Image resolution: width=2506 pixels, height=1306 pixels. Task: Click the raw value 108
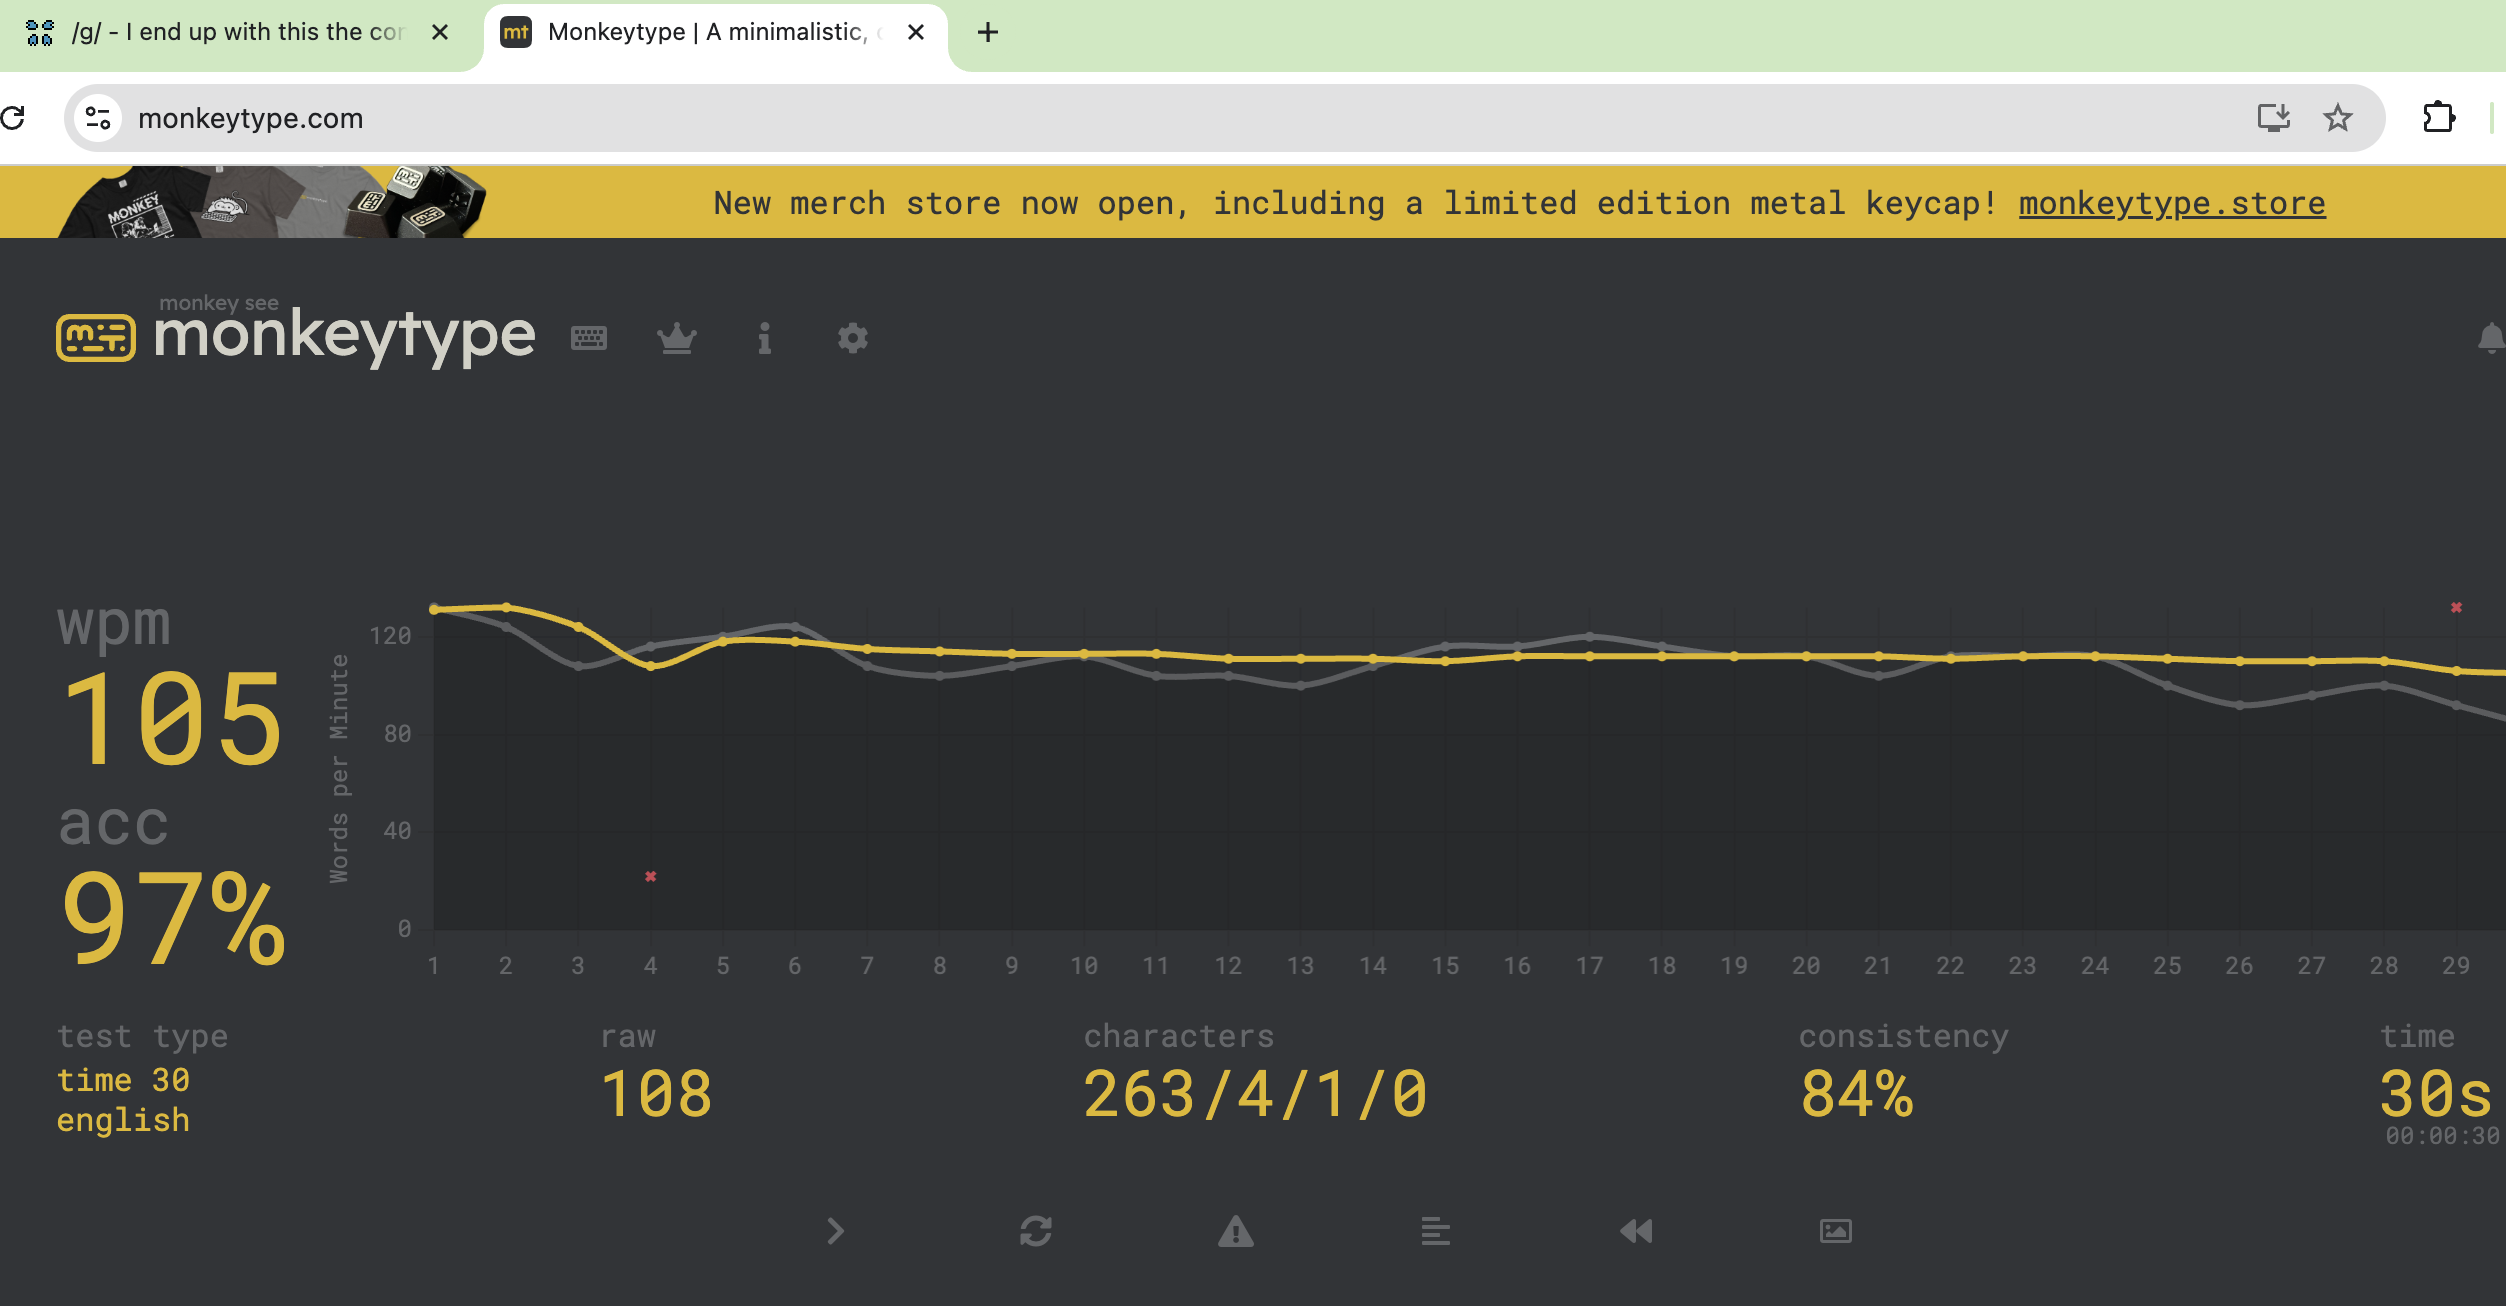(x=656, y=1094)
